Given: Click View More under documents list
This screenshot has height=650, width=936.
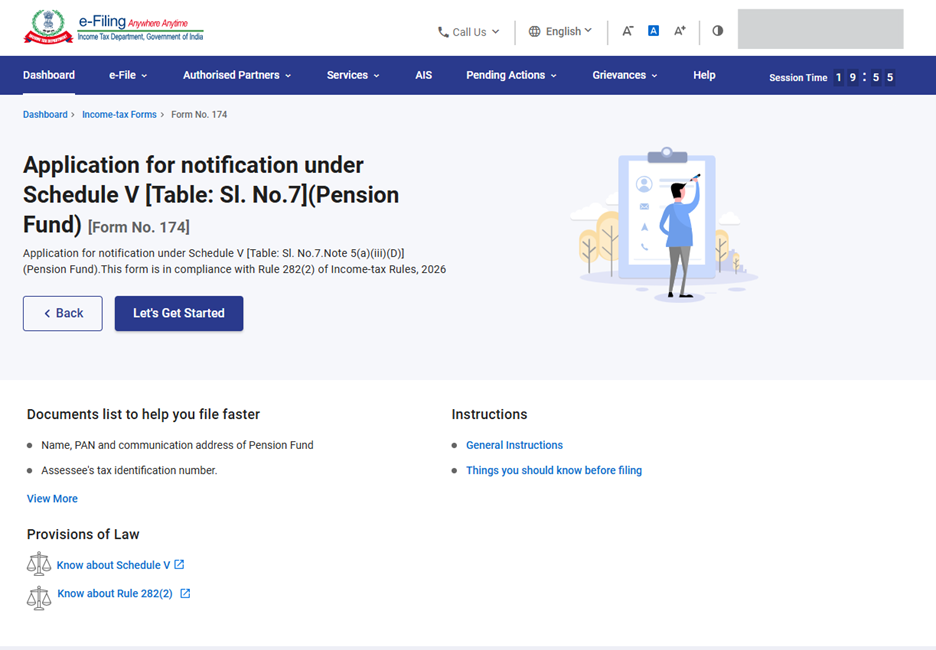Looking at the screenshot, I should tap(52, 499).
